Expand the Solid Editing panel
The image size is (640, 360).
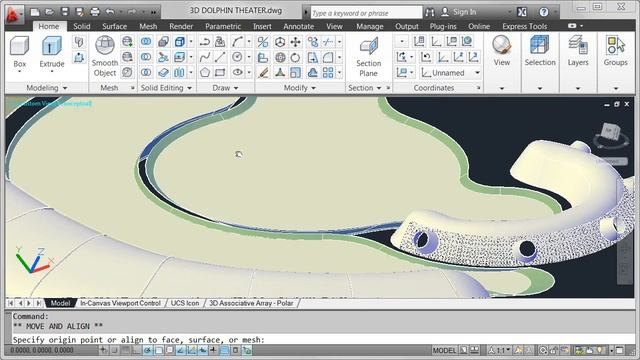pyautogui.click(x=166, y=88)
